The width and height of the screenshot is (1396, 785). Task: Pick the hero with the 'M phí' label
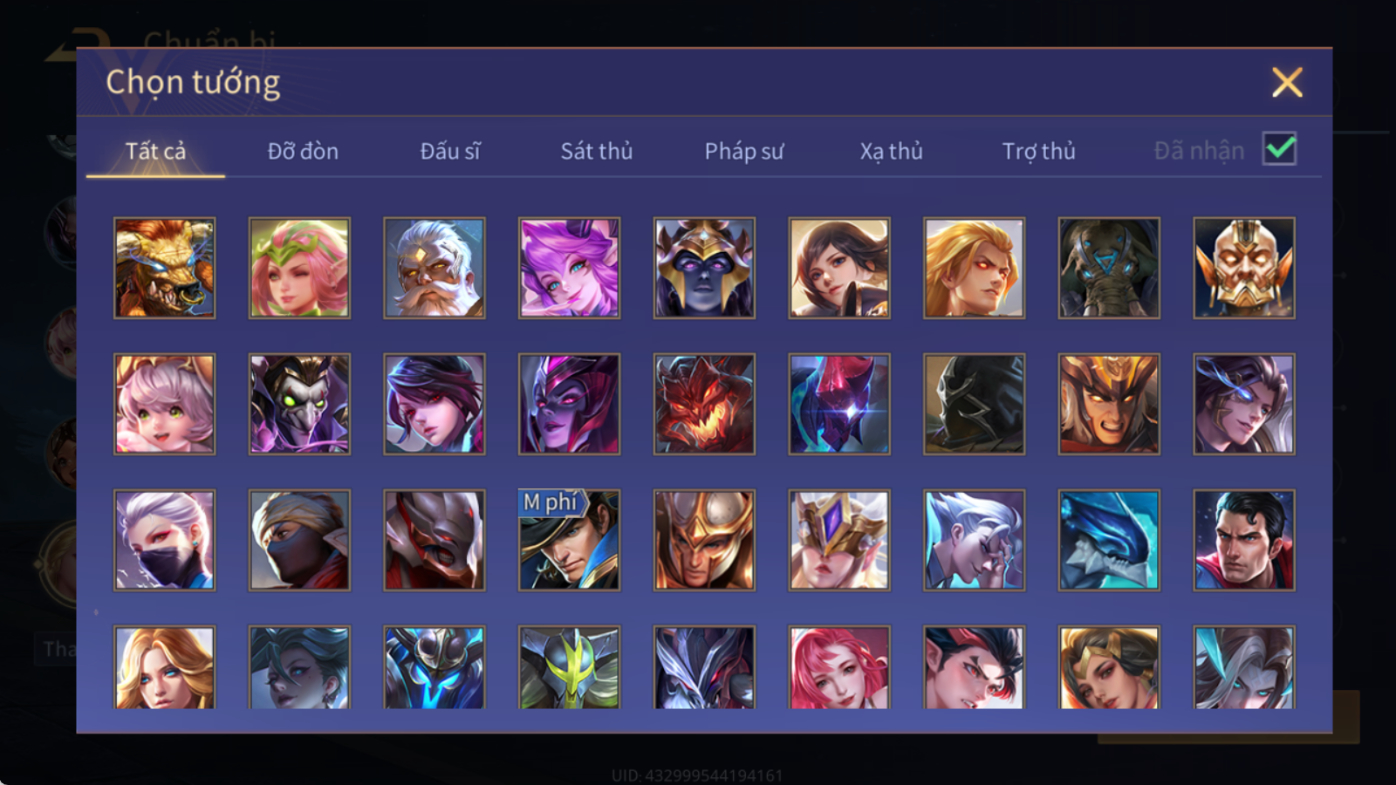tap(569, 540)
